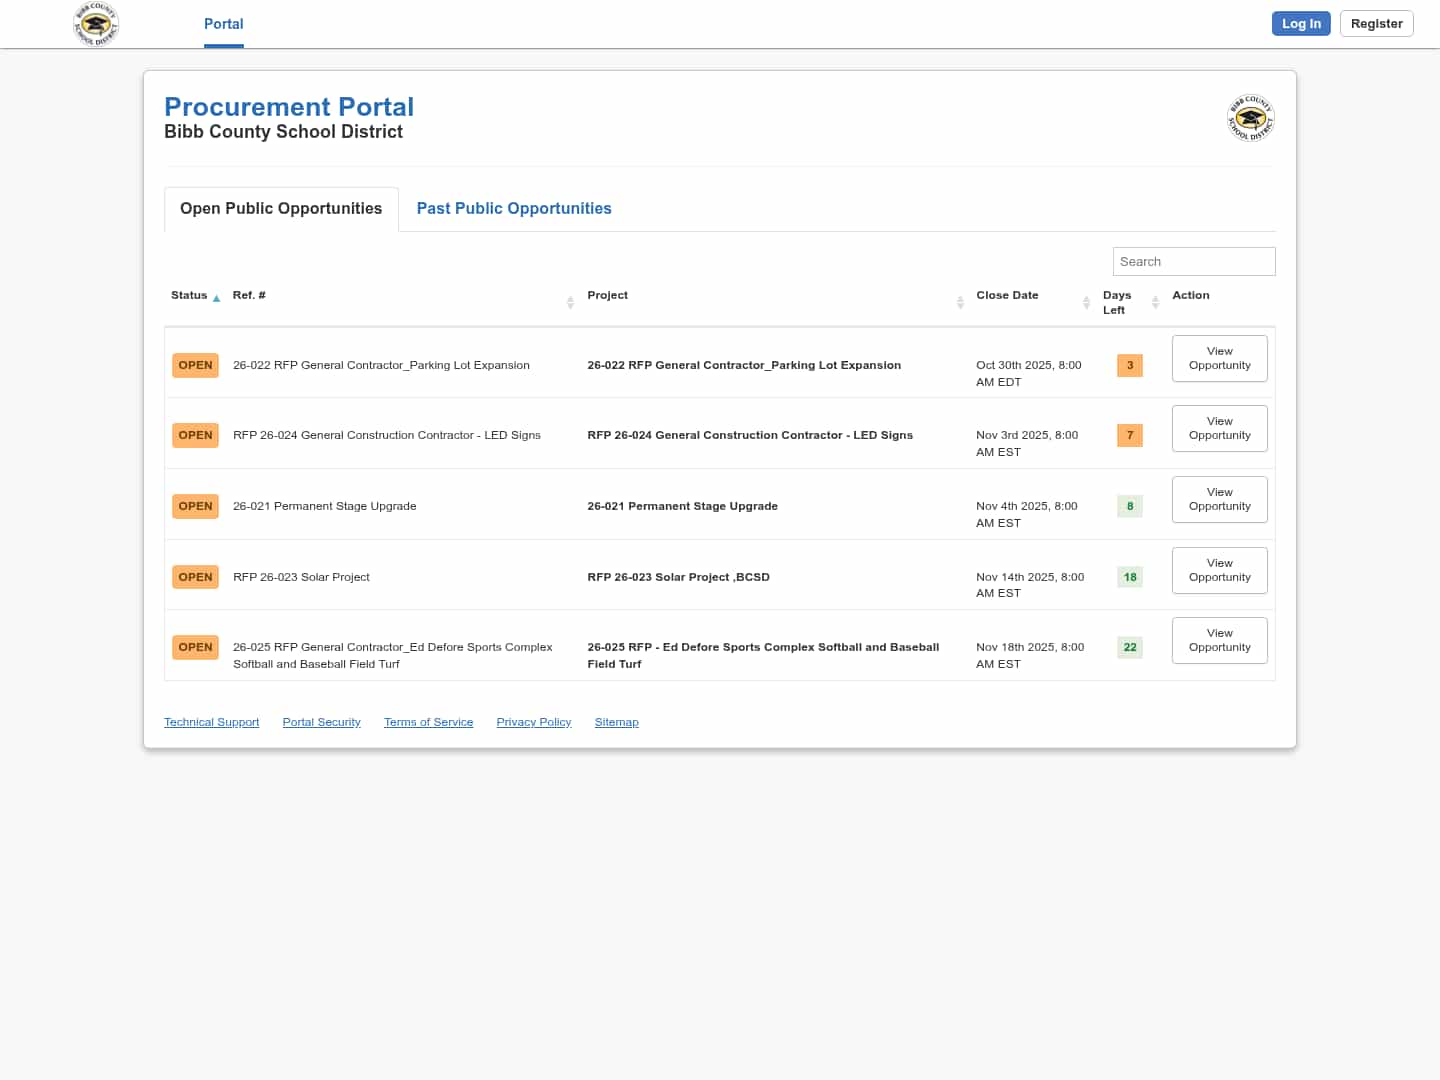
Task: Click the Sitemap footer link
Action: tap(616, 722)
